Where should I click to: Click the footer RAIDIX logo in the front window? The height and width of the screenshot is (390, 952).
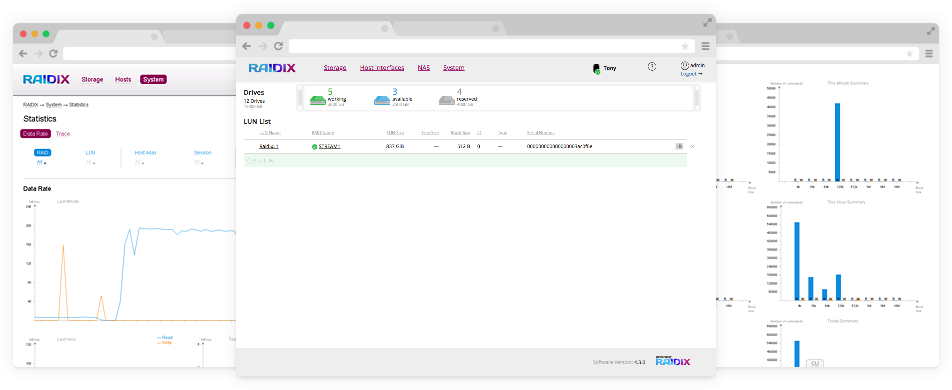tap(673, 361)
